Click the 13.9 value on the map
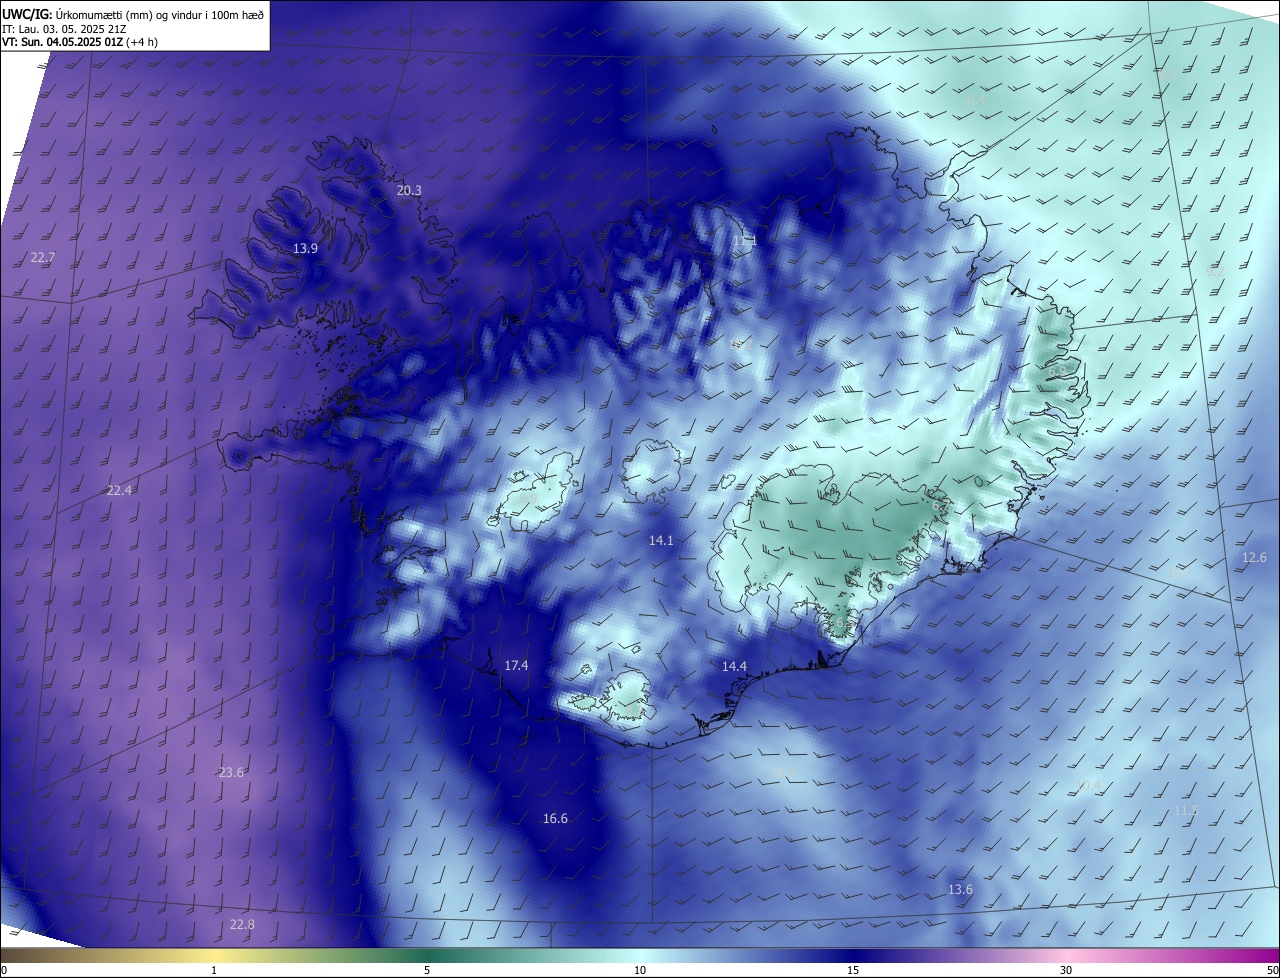Screen dimensions: 1280x978 coord(305,249)
